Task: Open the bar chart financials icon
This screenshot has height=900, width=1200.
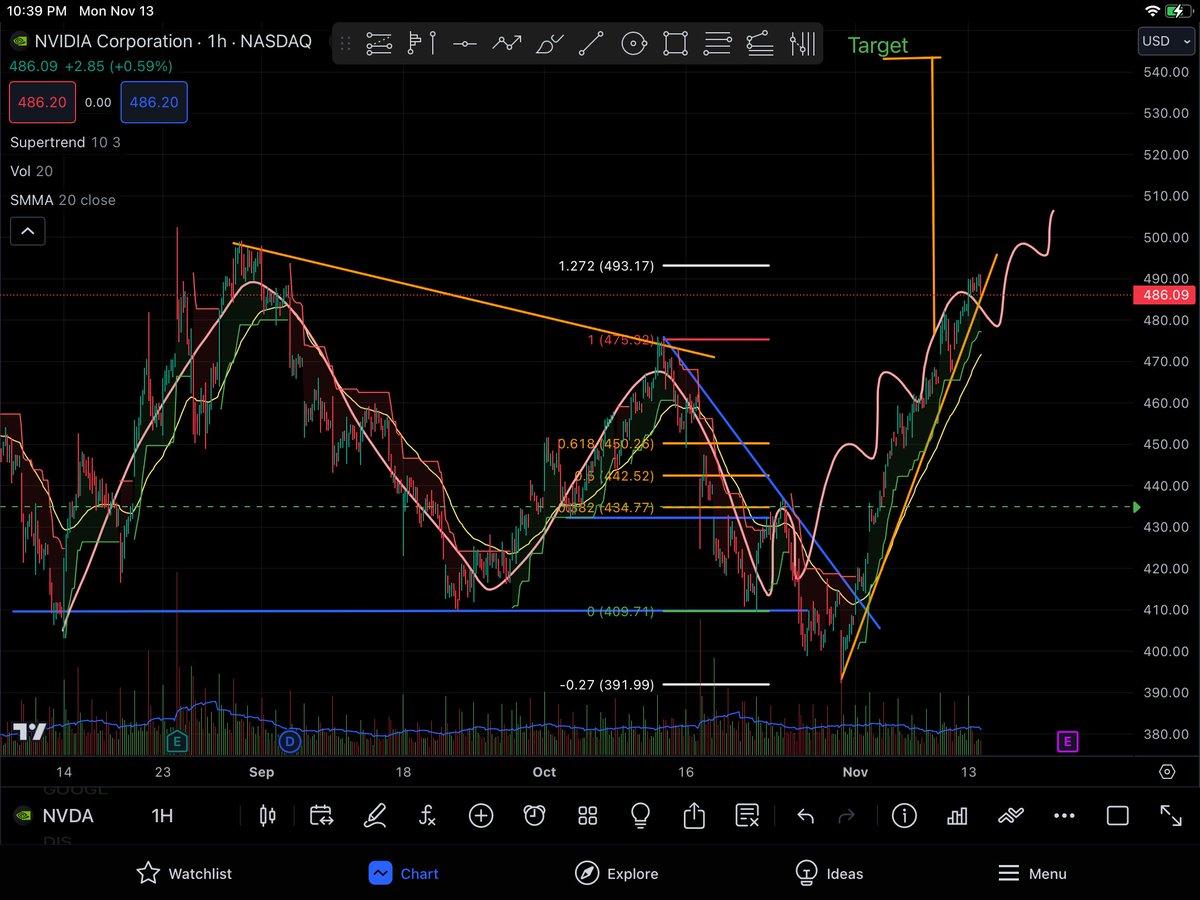Action: [x=957, y=816]
